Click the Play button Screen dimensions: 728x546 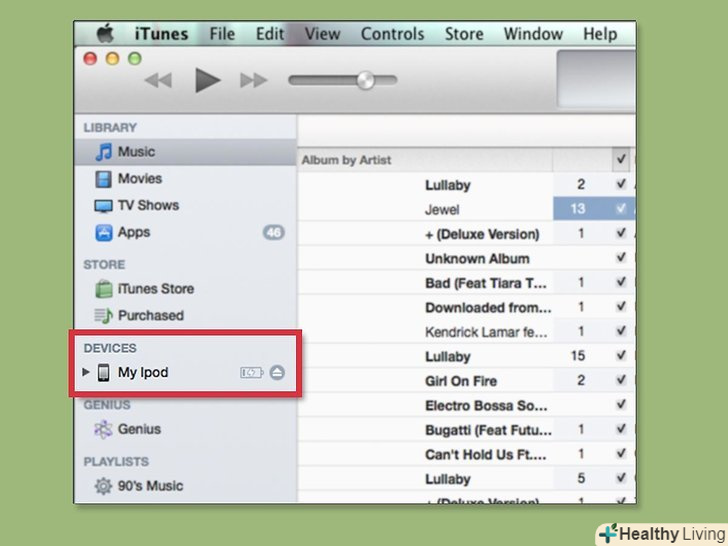click(x=207, y=80)
